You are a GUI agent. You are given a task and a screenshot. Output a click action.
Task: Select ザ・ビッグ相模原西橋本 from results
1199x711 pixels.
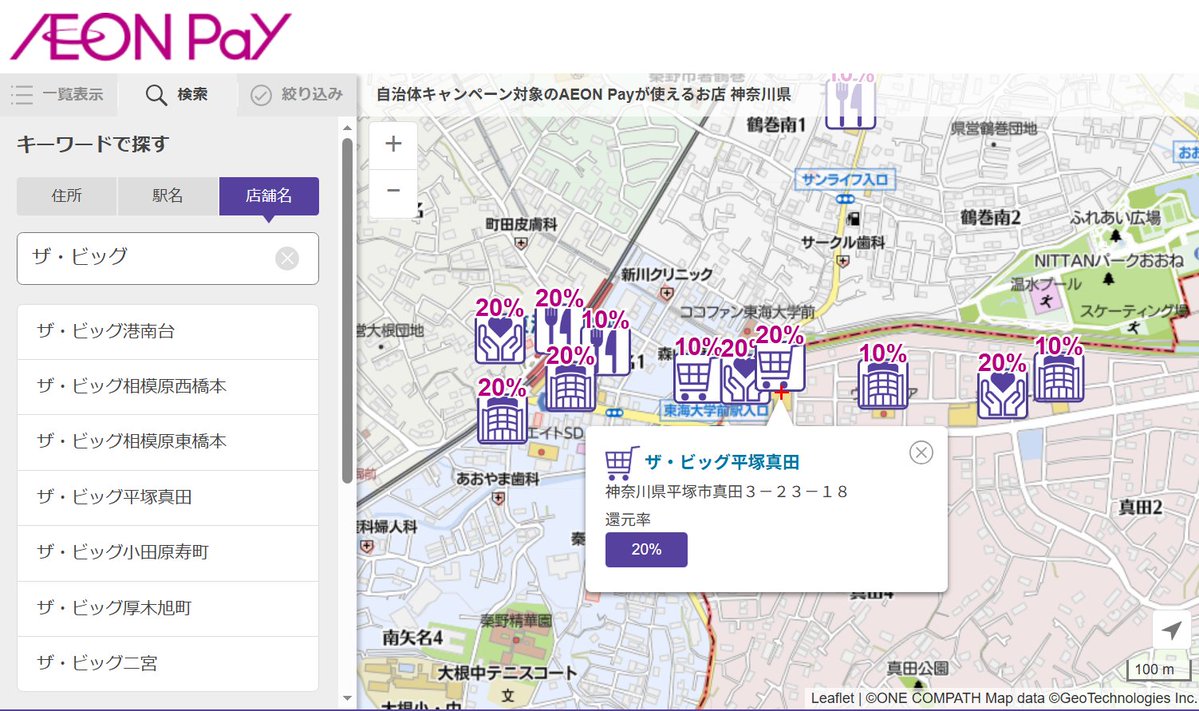tap(167, 387)
